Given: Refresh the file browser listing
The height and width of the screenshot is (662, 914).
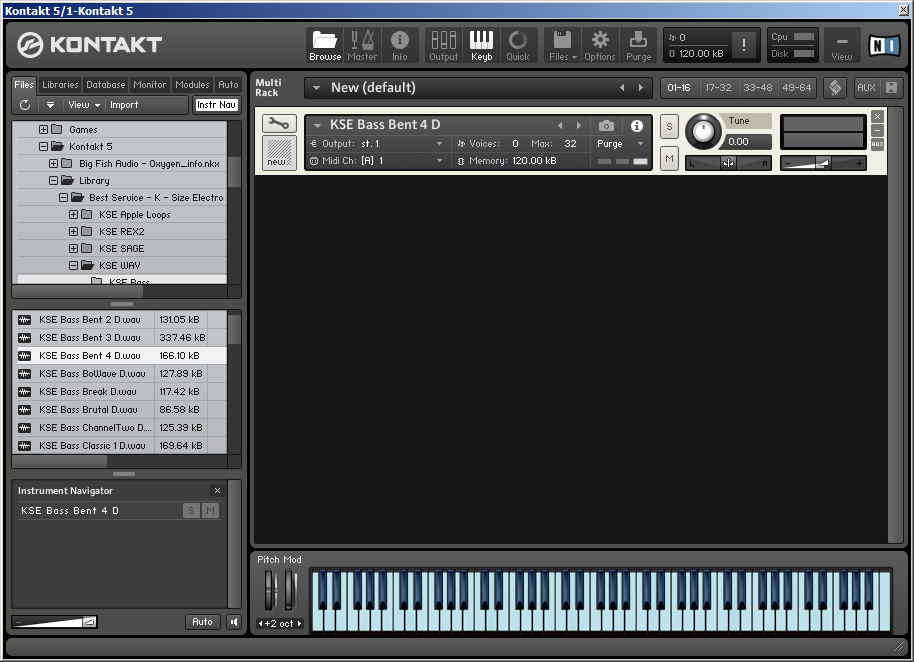Looking at the screenshot, I should pos(24,105).
